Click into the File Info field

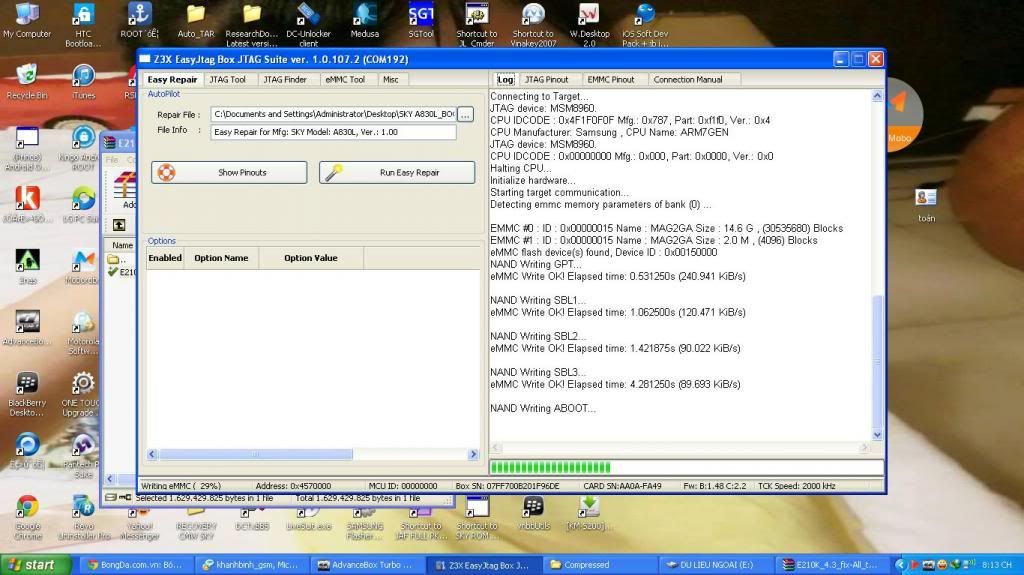[x=333, y=132]
